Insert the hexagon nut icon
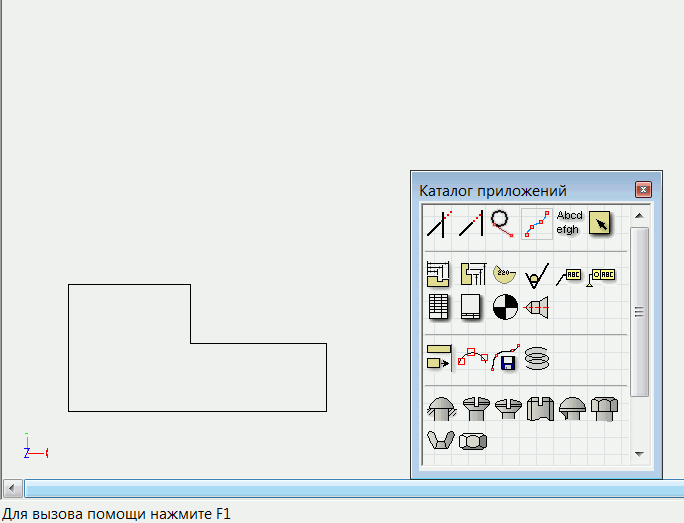The height and width of the screenshot is (523, 684). [x=473, y=441]
